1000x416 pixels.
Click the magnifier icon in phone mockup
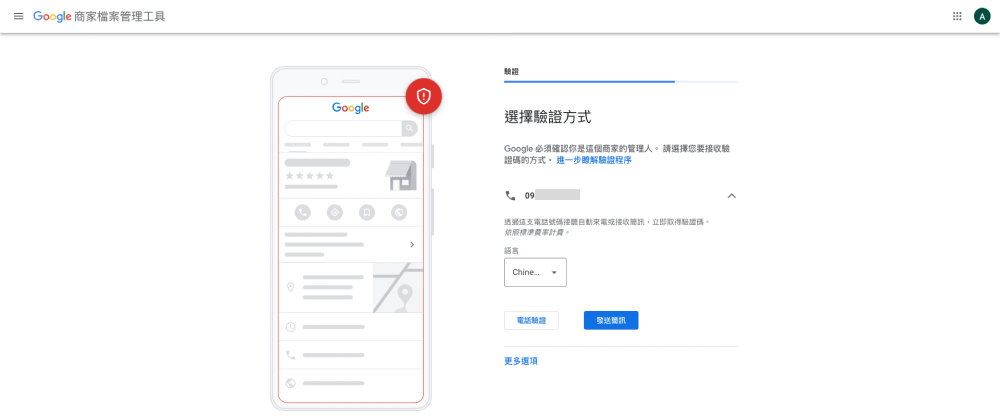(x=409, y=128)
